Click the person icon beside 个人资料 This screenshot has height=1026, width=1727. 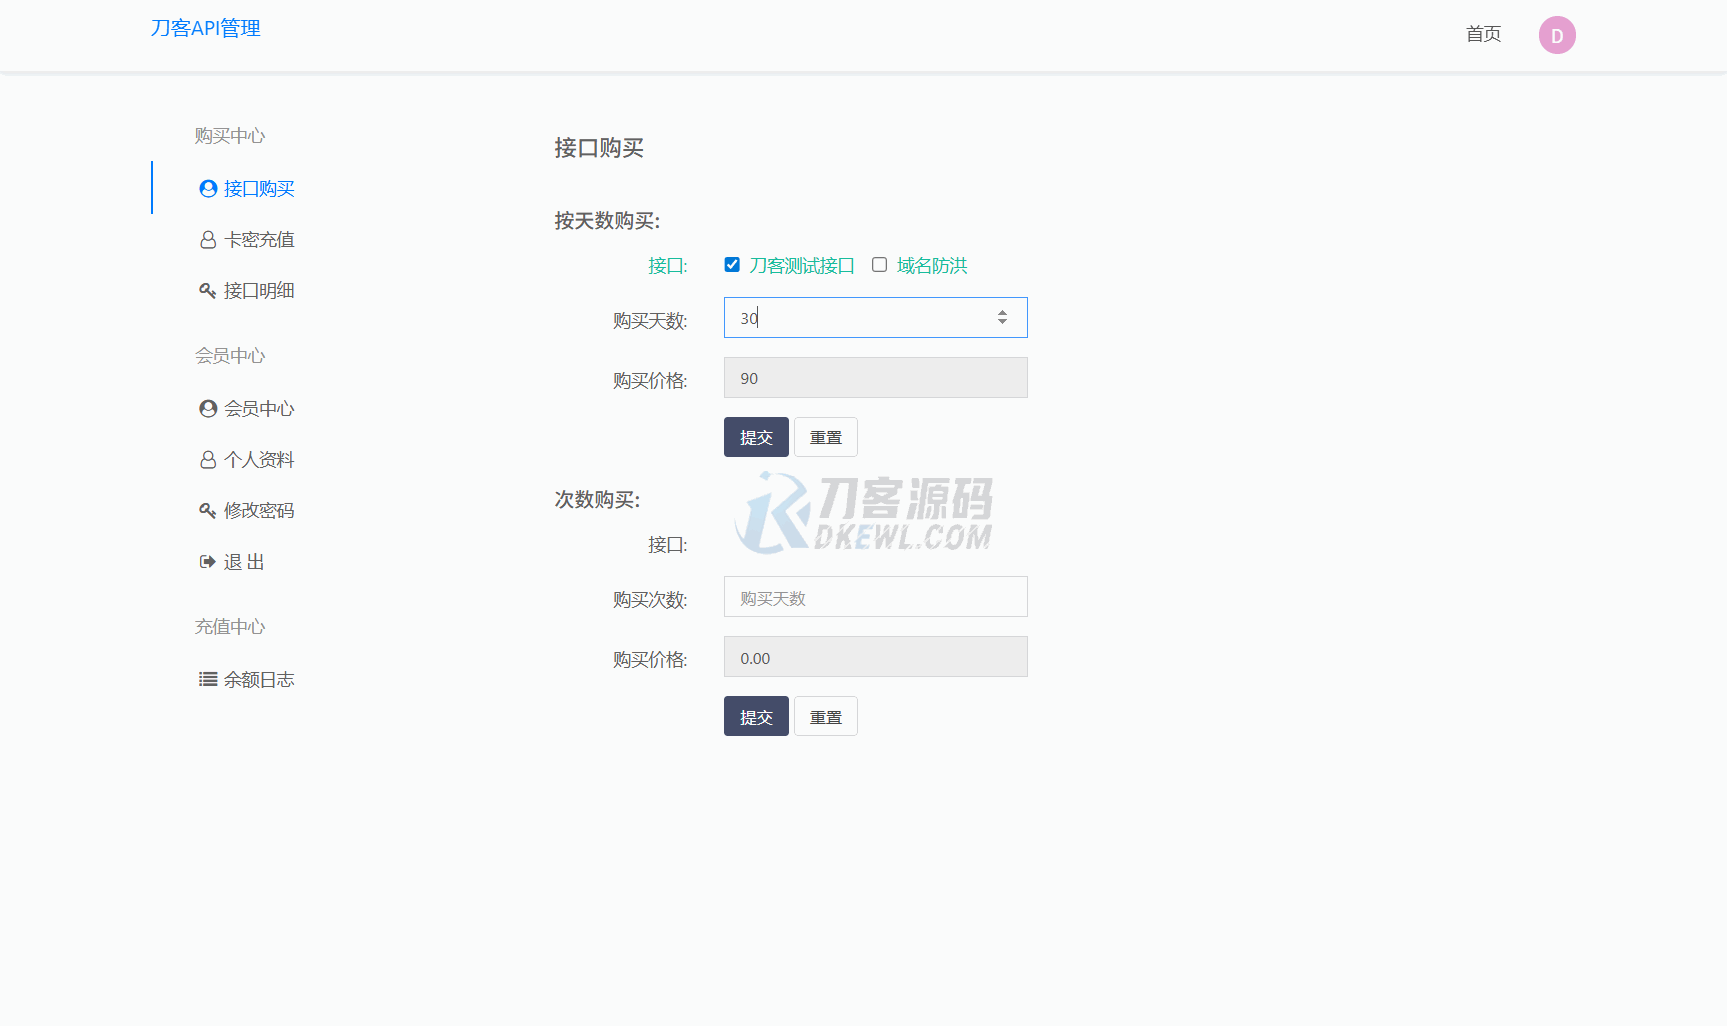click(208, 460)
